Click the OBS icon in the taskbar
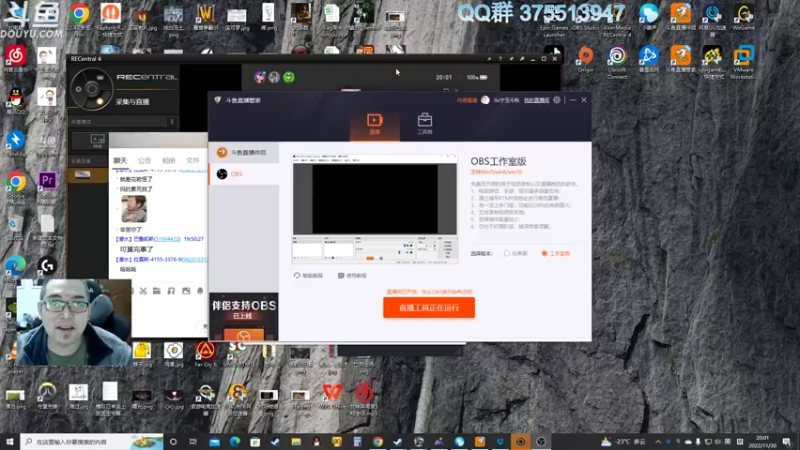 pyautogui.click(x=541, y=442)
